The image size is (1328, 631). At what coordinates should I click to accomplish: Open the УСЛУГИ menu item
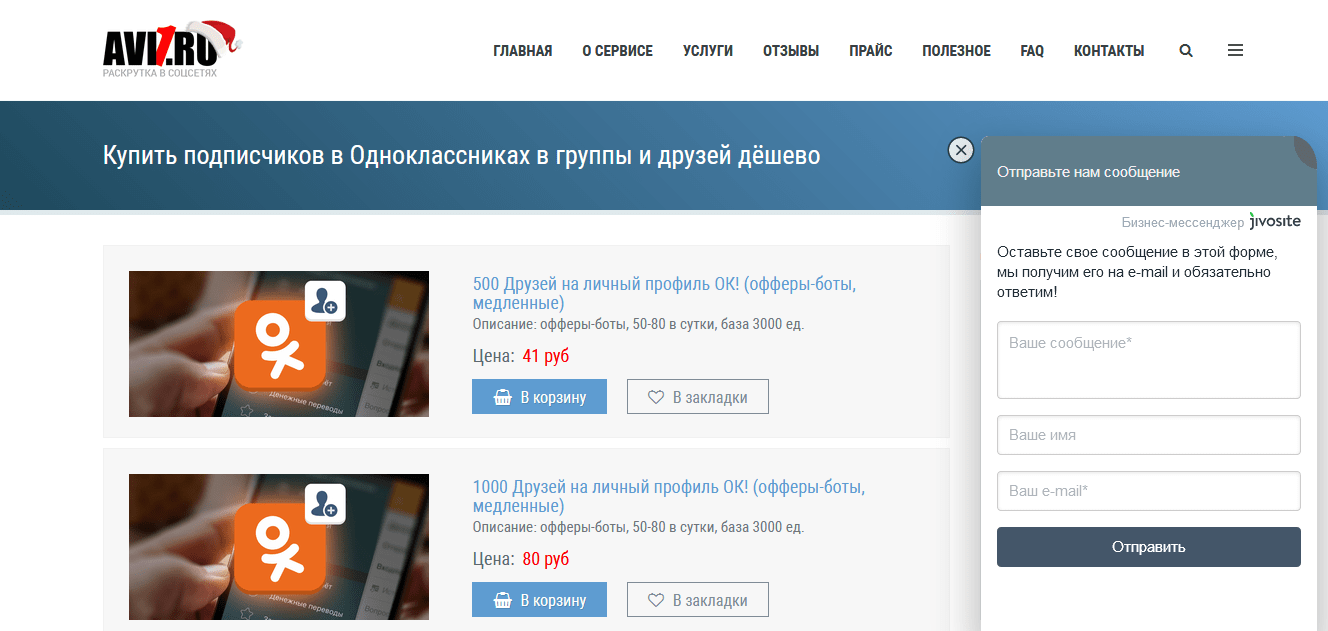pos(708,51)
